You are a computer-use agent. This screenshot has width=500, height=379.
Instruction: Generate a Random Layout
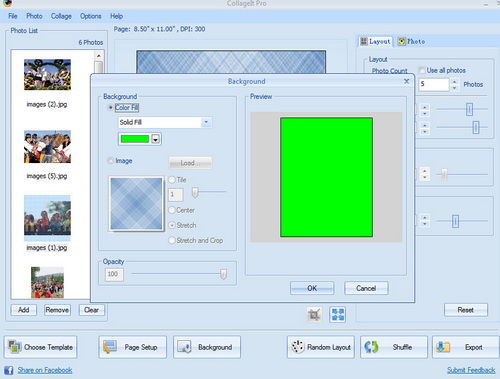point(321,347)
